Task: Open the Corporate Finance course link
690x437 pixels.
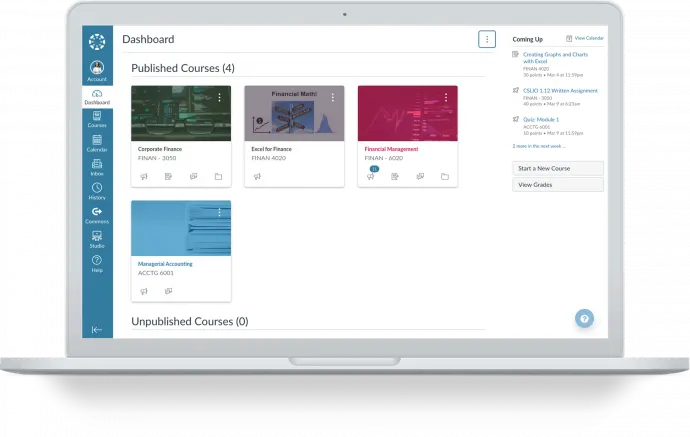Action: click(160, 149)
